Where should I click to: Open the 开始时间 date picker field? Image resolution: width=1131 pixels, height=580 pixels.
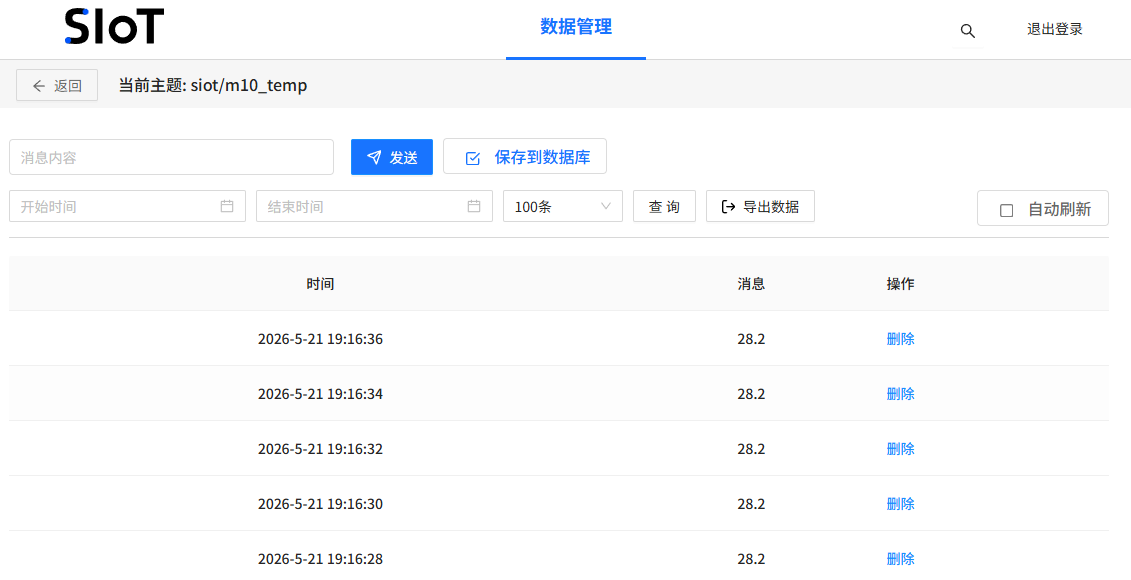[x=127, y=206]
